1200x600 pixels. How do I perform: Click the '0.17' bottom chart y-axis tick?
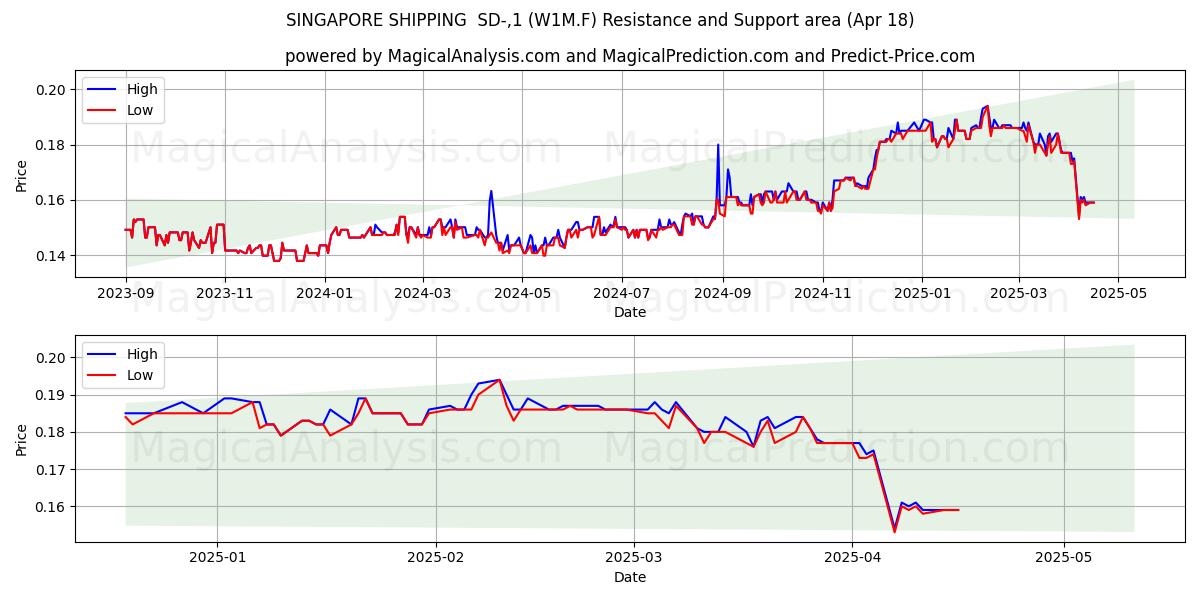point(51,469)
